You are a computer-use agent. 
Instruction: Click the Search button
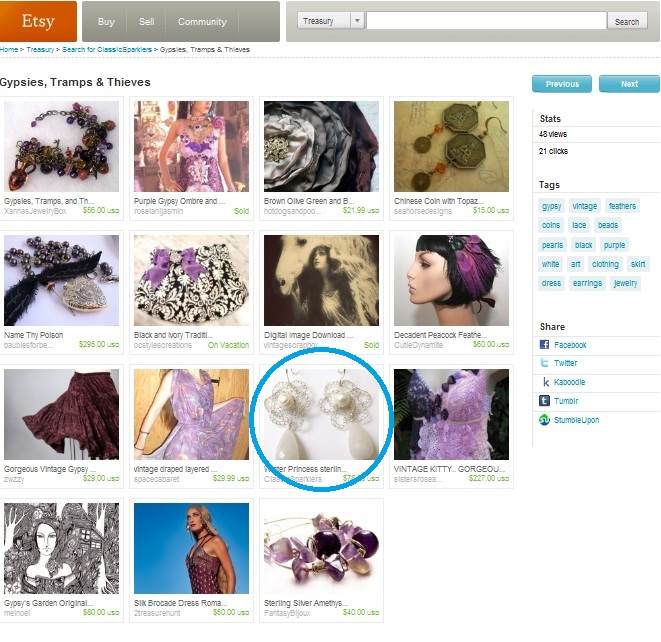(626, 21)
